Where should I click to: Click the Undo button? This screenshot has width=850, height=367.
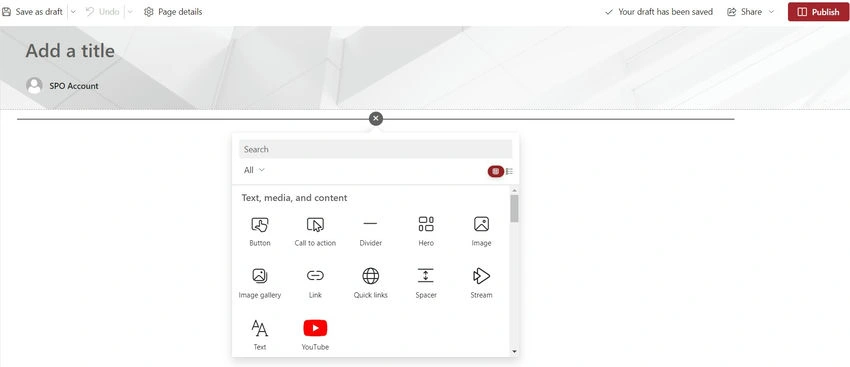(102, 11)
